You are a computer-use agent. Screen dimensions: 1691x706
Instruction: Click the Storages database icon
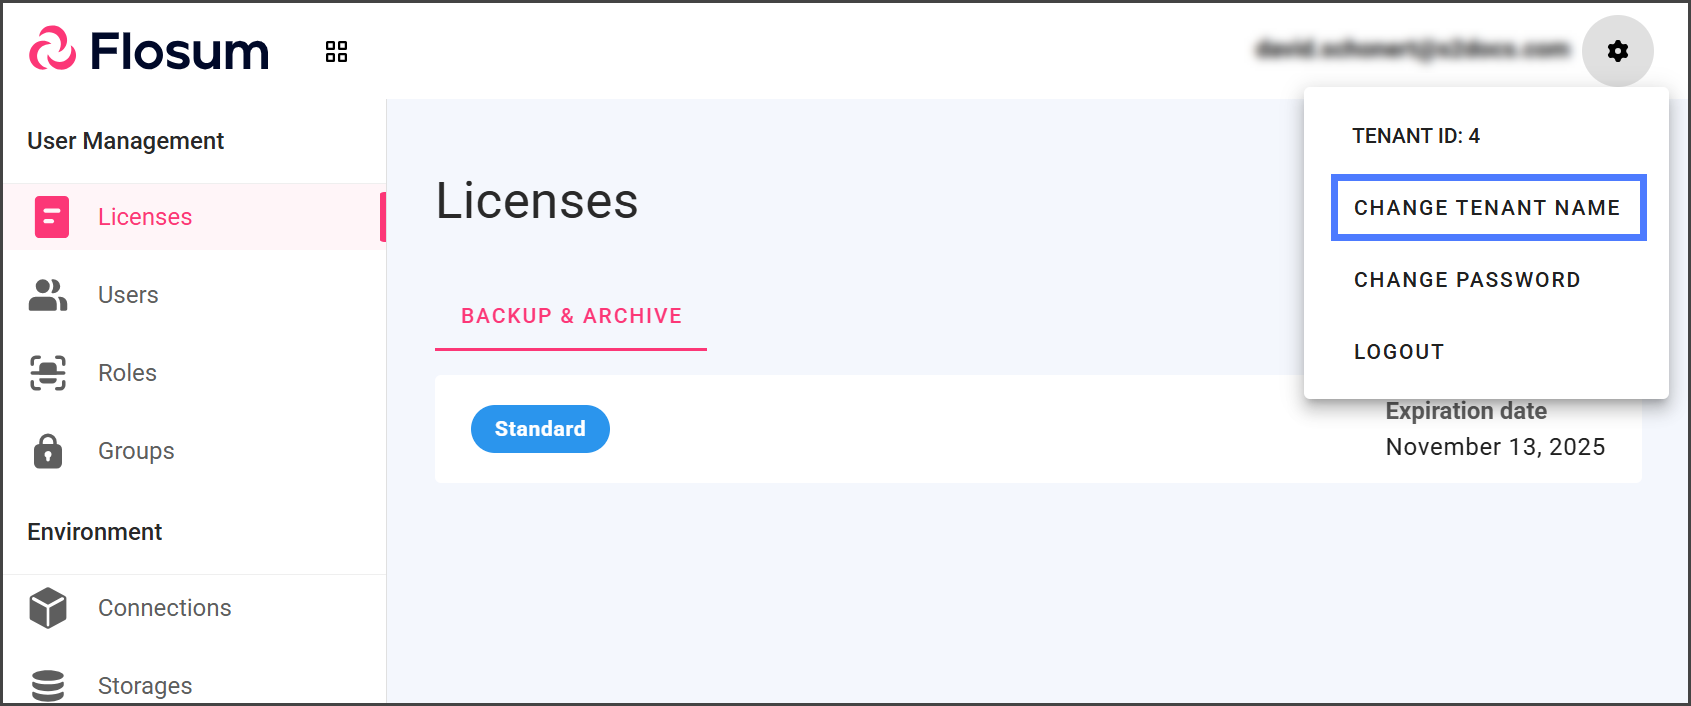coord(48,685)
